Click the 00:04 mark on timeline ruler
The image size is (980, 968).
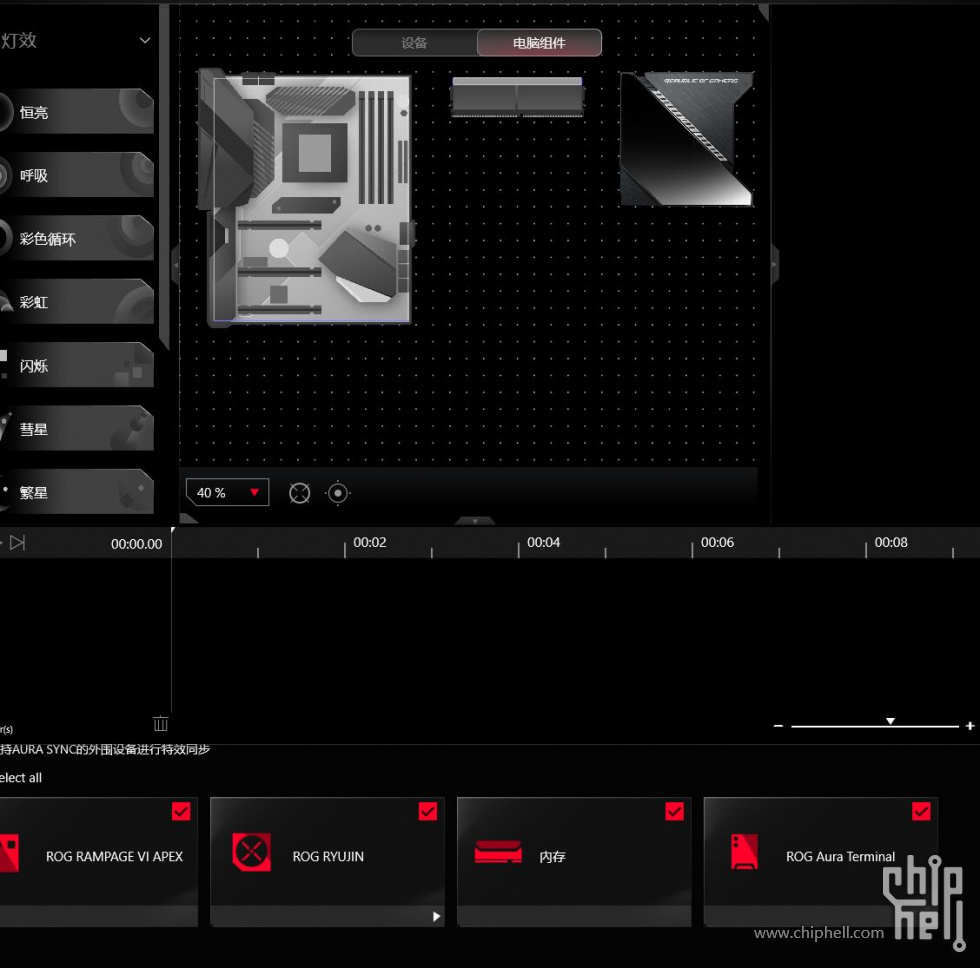(x=543, y=542)
